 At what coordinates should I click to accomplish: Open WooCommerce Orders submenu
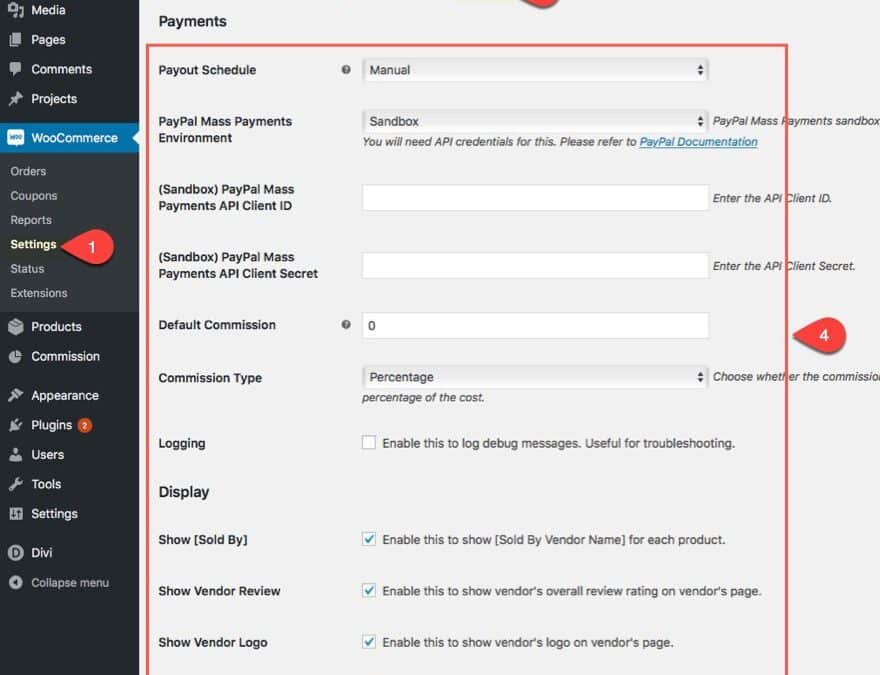(x=28, y=171)
